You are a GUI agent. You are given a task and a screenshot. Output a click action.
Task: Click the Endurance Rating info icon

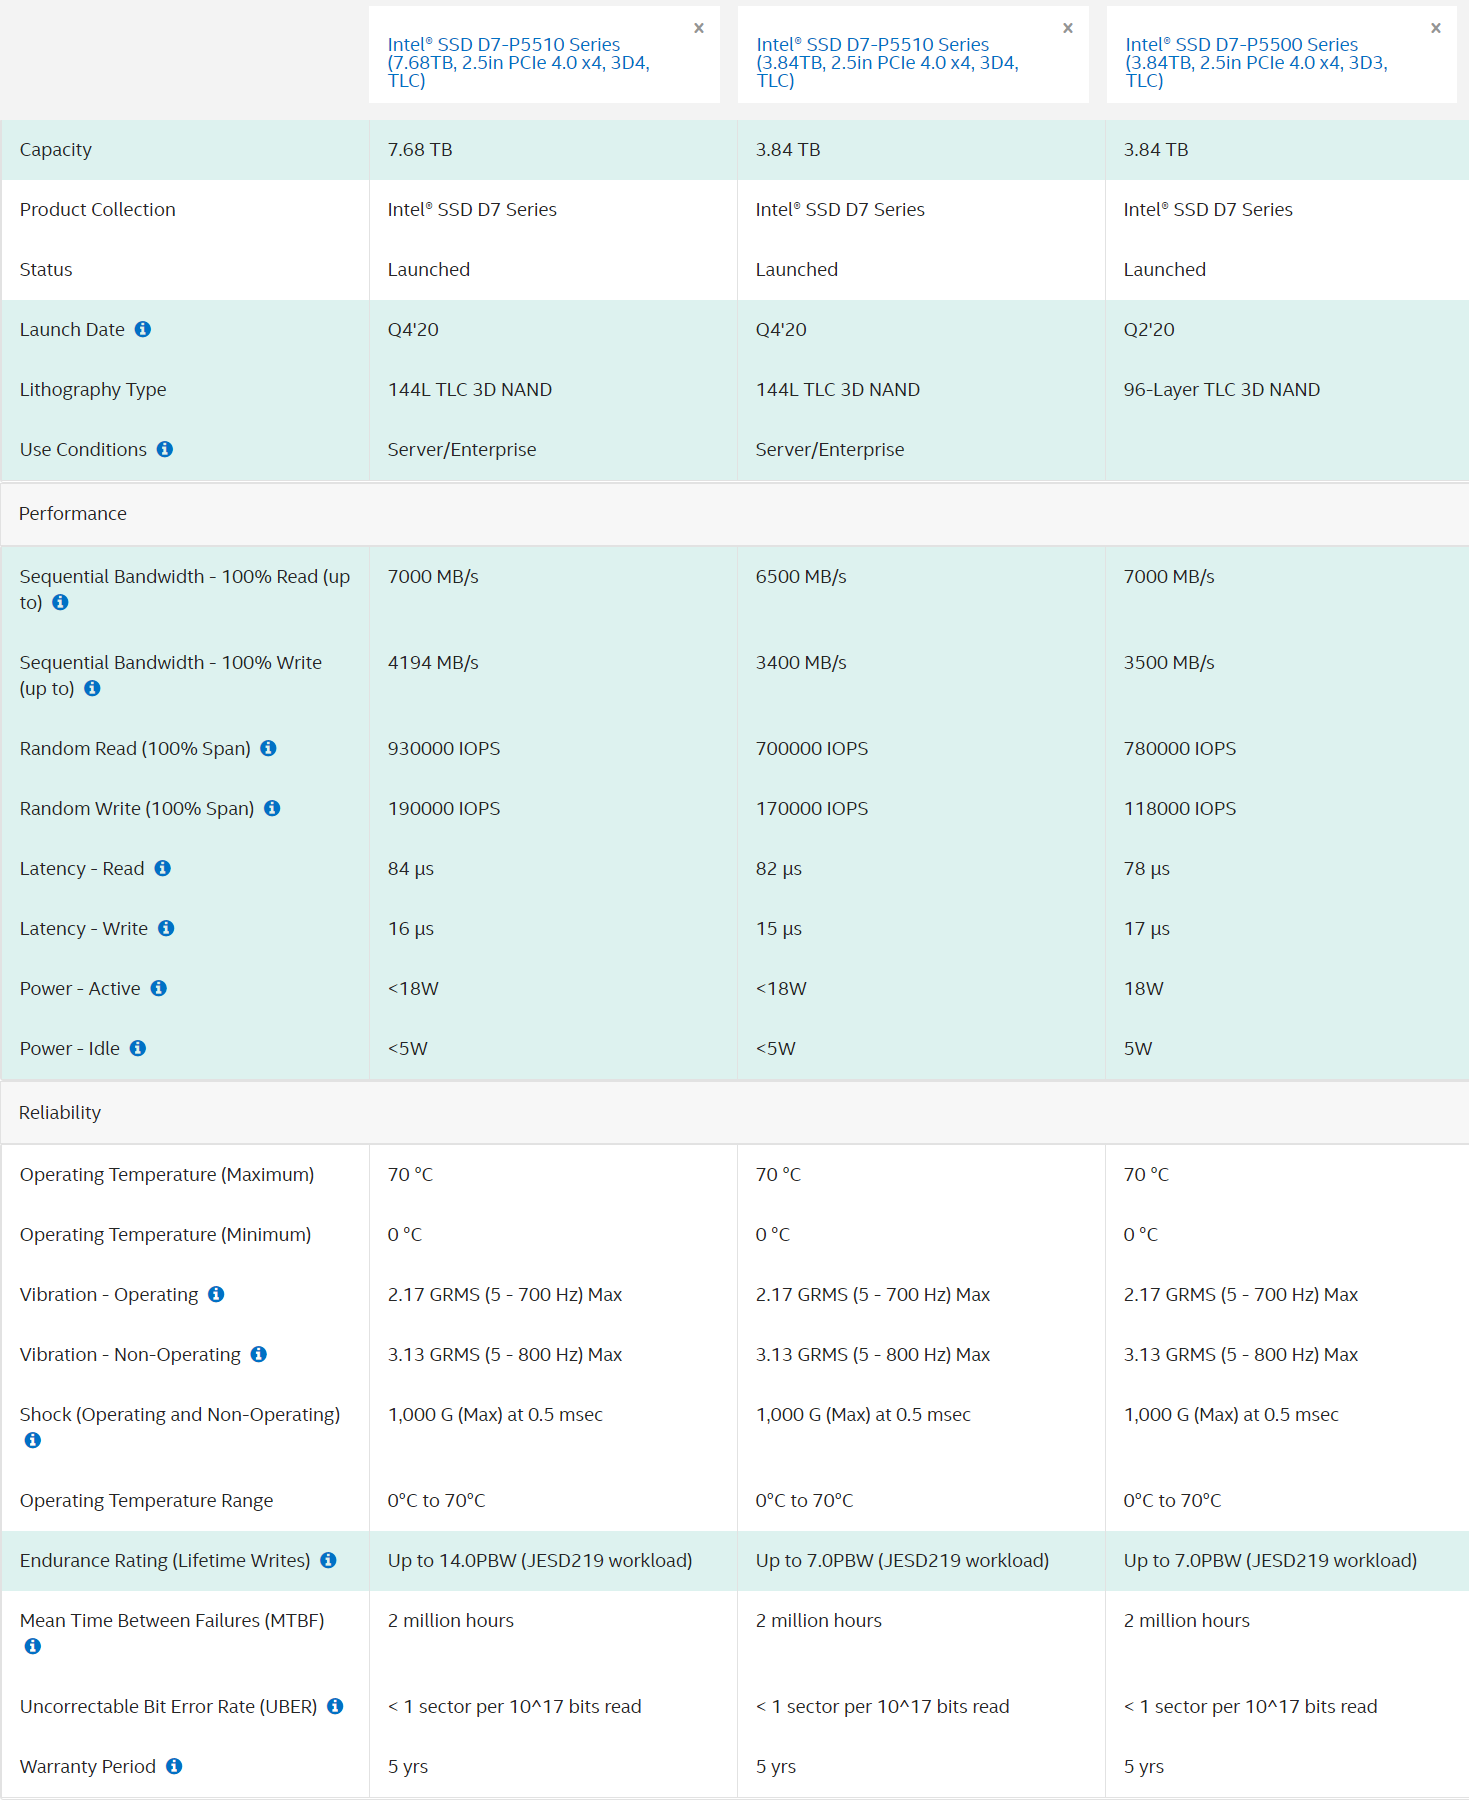(328, 1560)
